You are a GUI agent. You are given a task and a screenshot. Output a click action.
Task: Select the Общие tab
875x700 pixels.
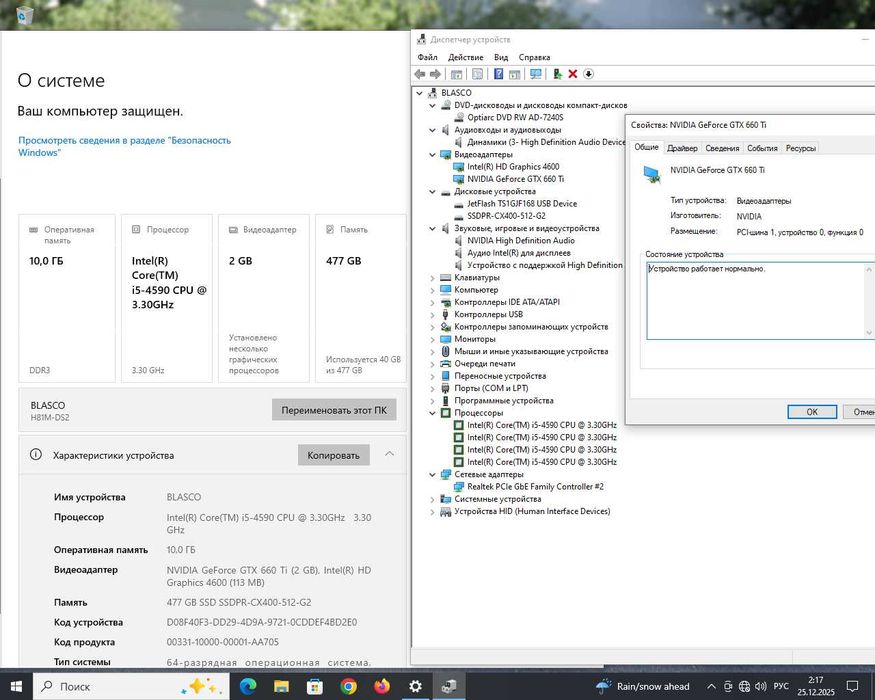[x=646, y=147]
